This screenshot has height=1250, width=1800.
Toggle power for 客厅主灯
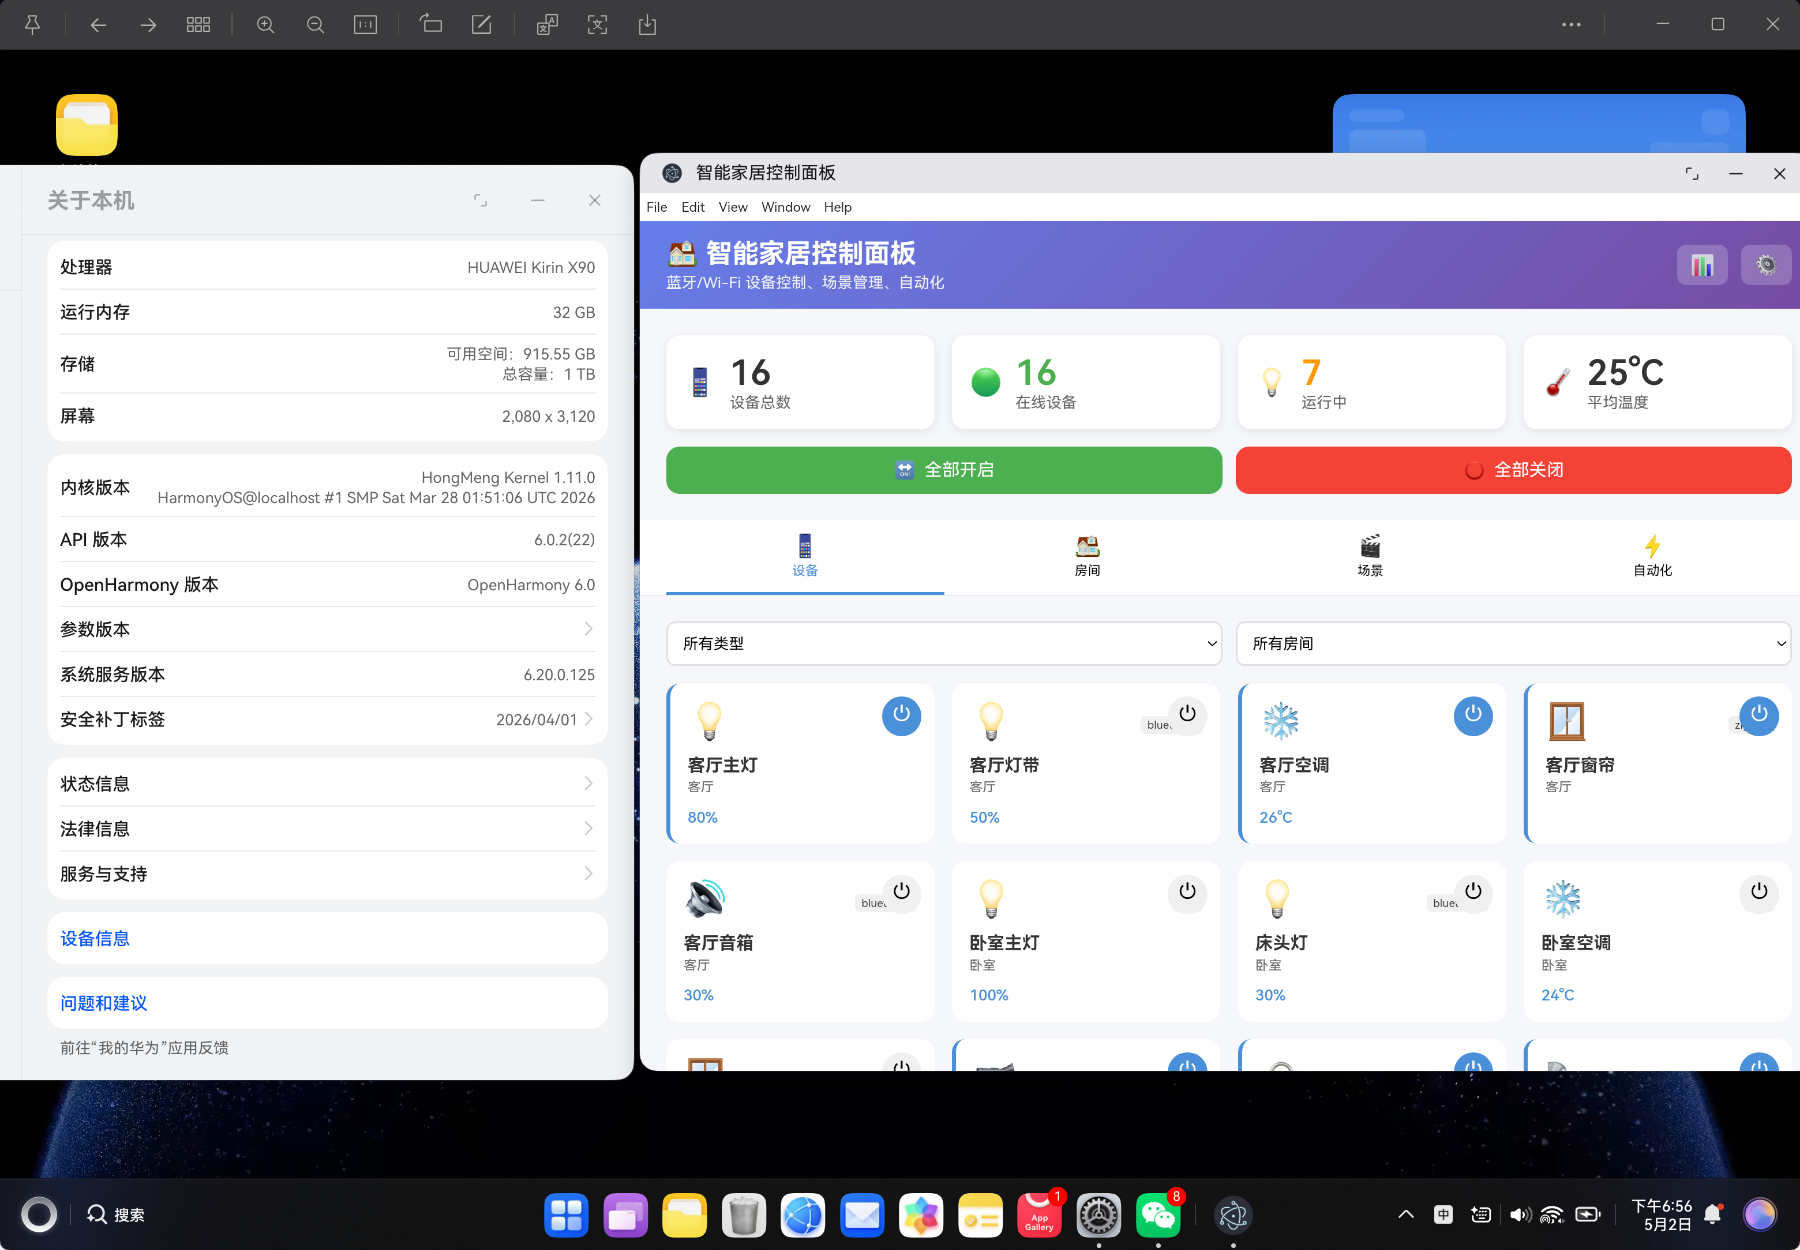pyautogui.click(x=901, y=715)
